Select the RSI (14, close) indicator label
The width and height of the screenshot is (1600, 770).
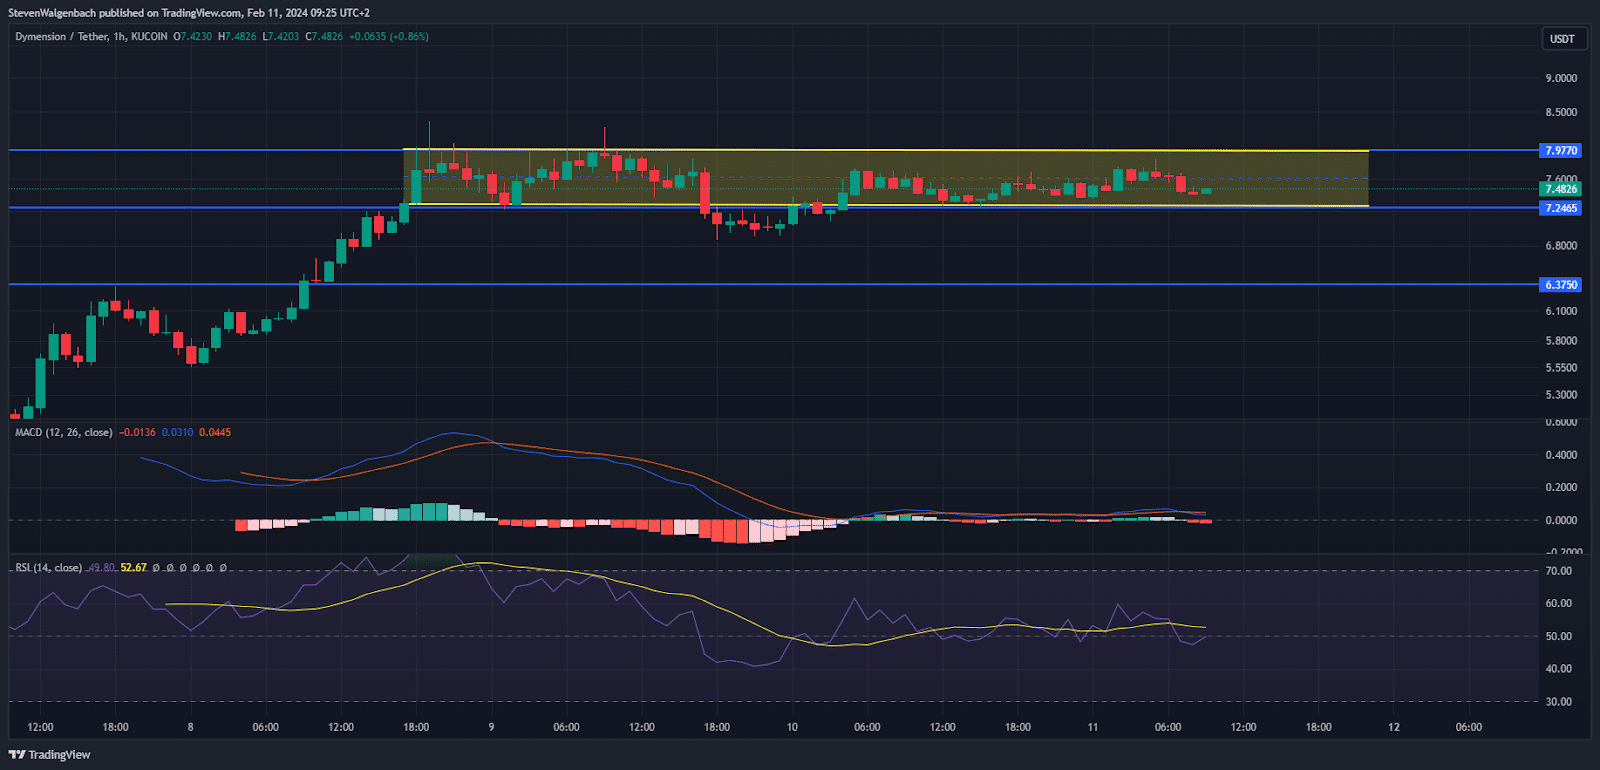click(48, 568)
